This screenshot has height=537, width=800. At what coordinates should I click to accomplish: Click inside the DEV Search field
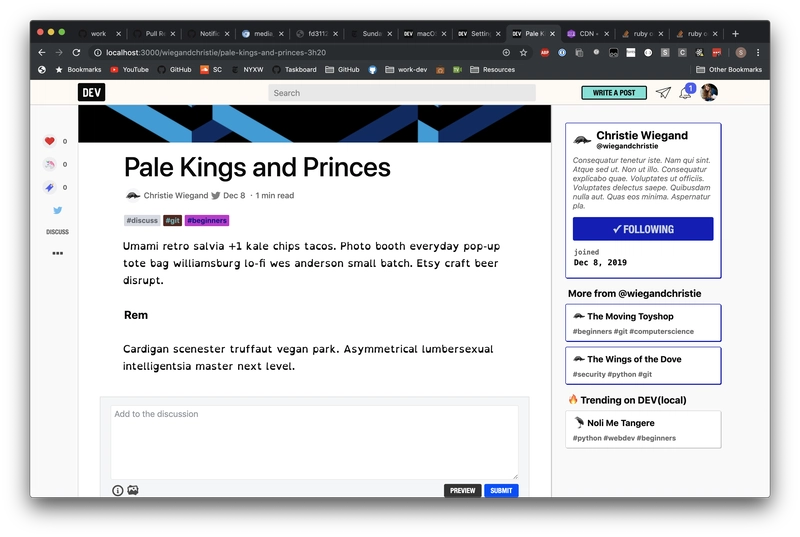(402, 93)
